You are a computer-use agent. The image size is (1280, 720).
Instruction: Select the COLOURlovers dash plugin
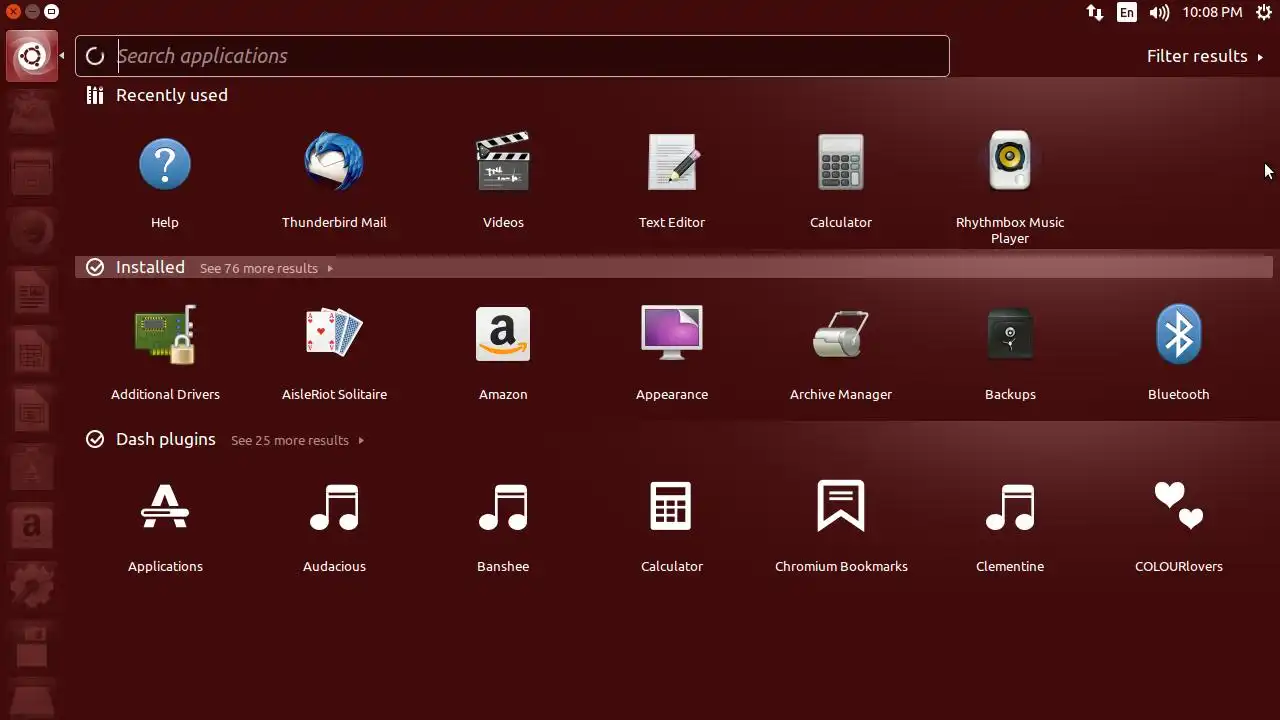click(x=1179, y=506)
